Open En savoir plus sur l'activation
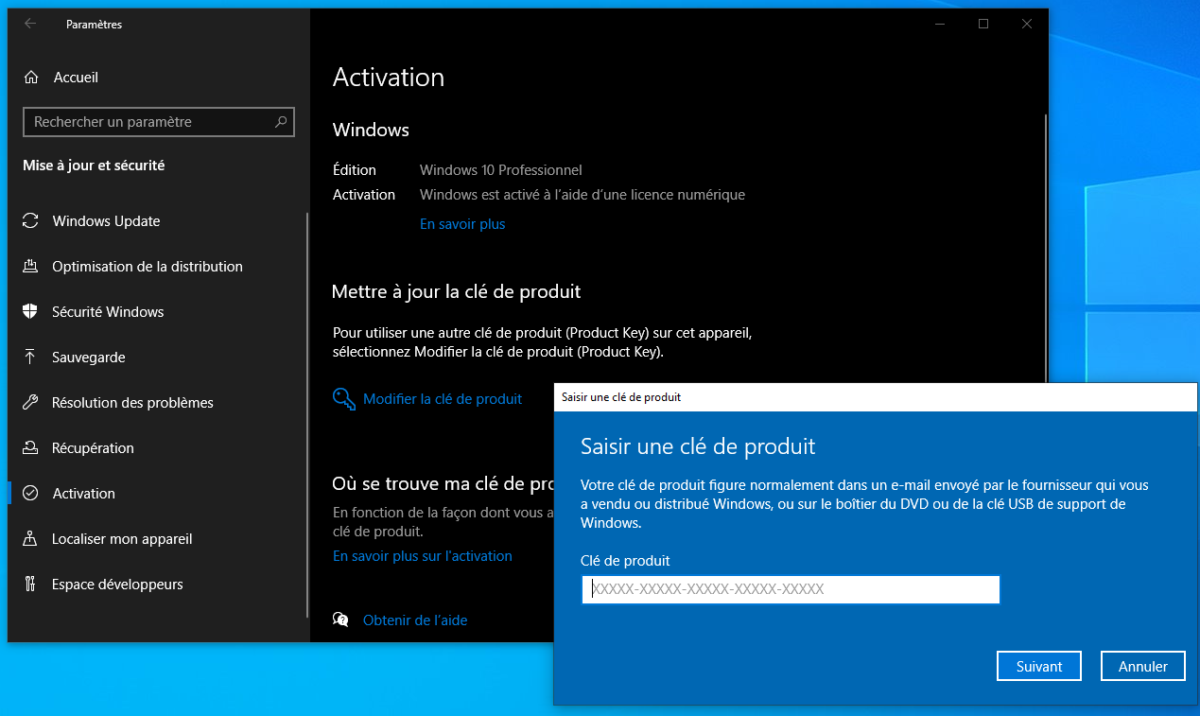 point(422,555)
